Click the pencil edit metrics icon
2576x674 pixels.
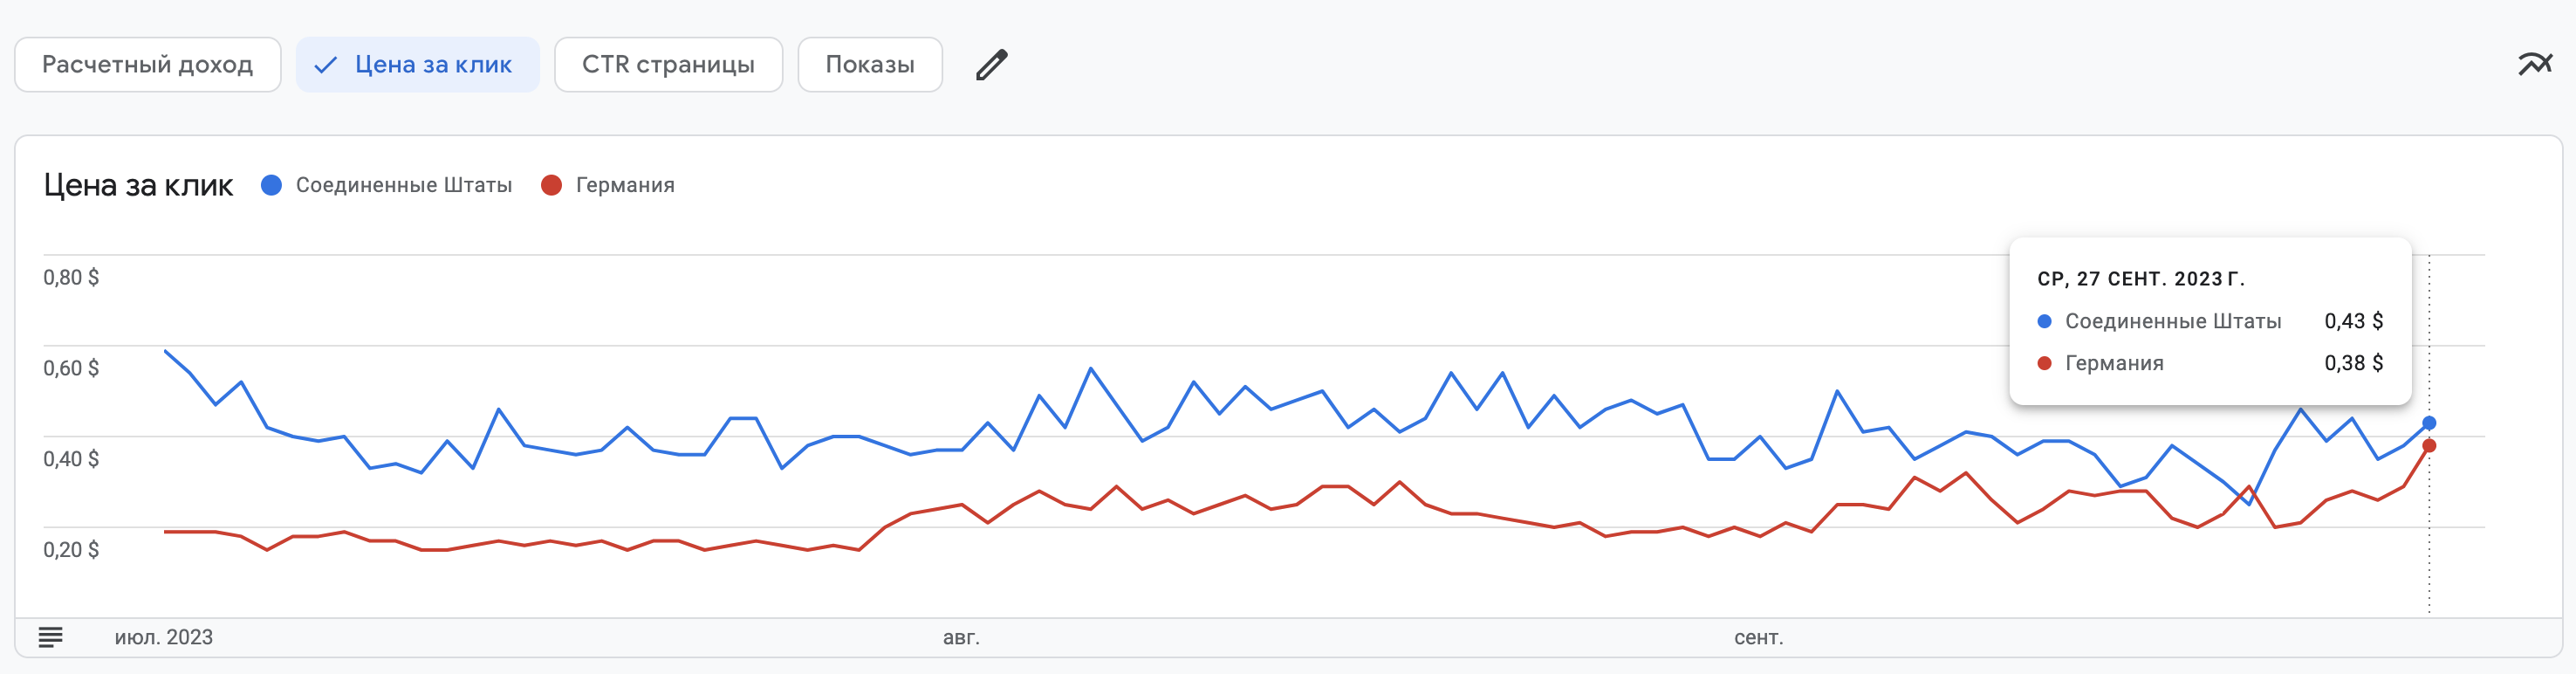coord(991,65)
